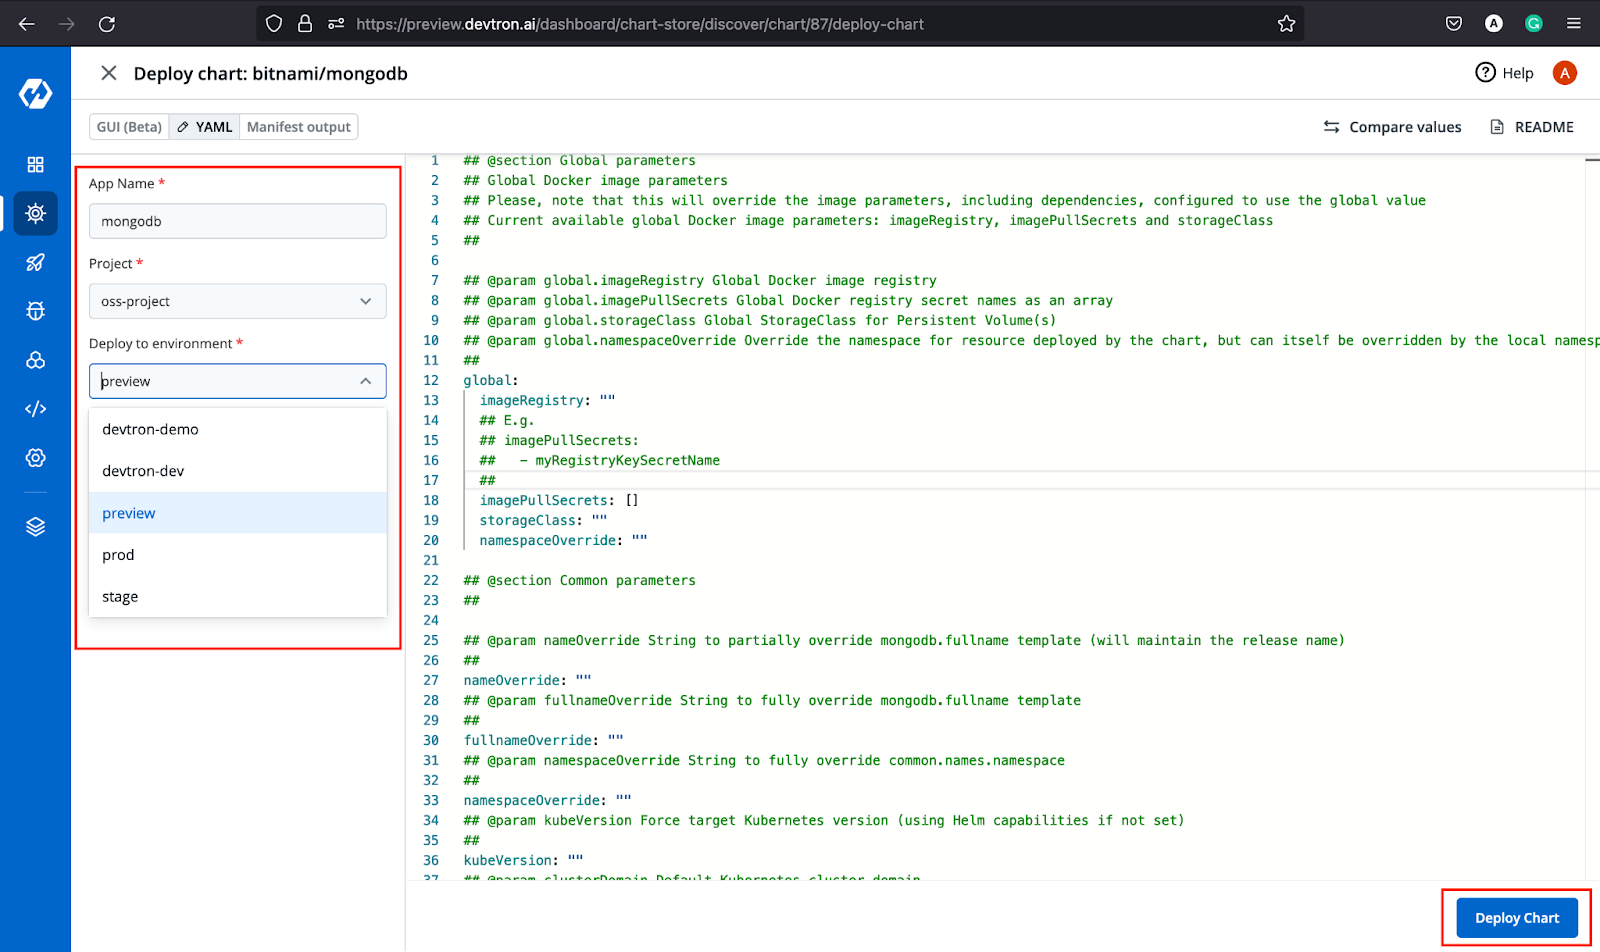Open the Applications grid icon in sidebar
Viewport: 1600px width, 952px height.
[35, 165]
